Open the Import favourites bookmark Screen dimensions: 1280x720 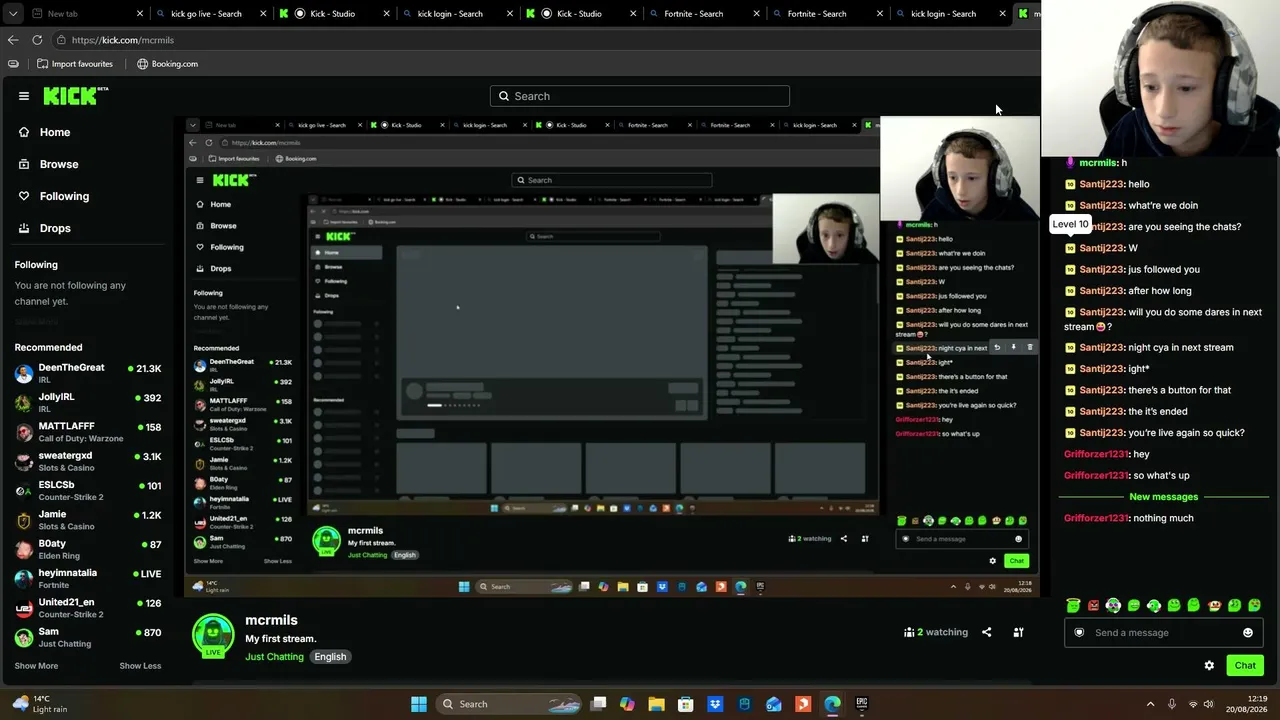pos(75,64)
